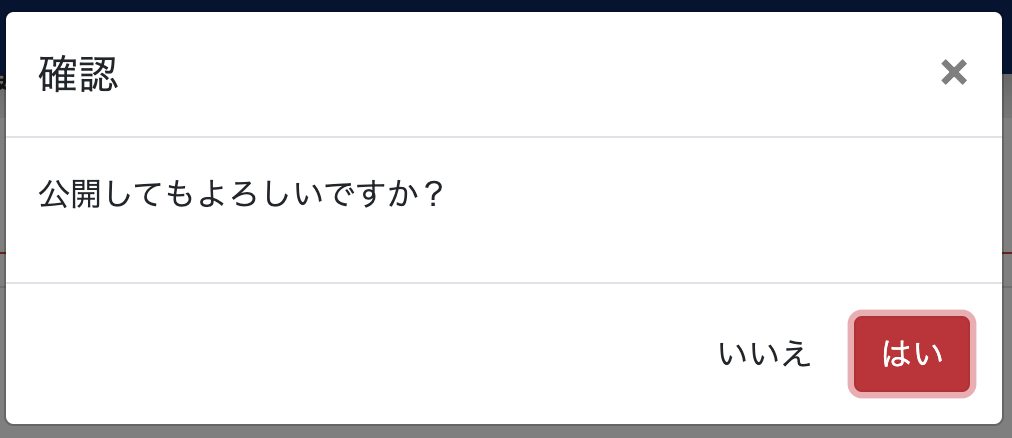This screenshot has height=438, width=1012.
Task: Confirm publishing by clicking はい
Action: pos(911,353)
